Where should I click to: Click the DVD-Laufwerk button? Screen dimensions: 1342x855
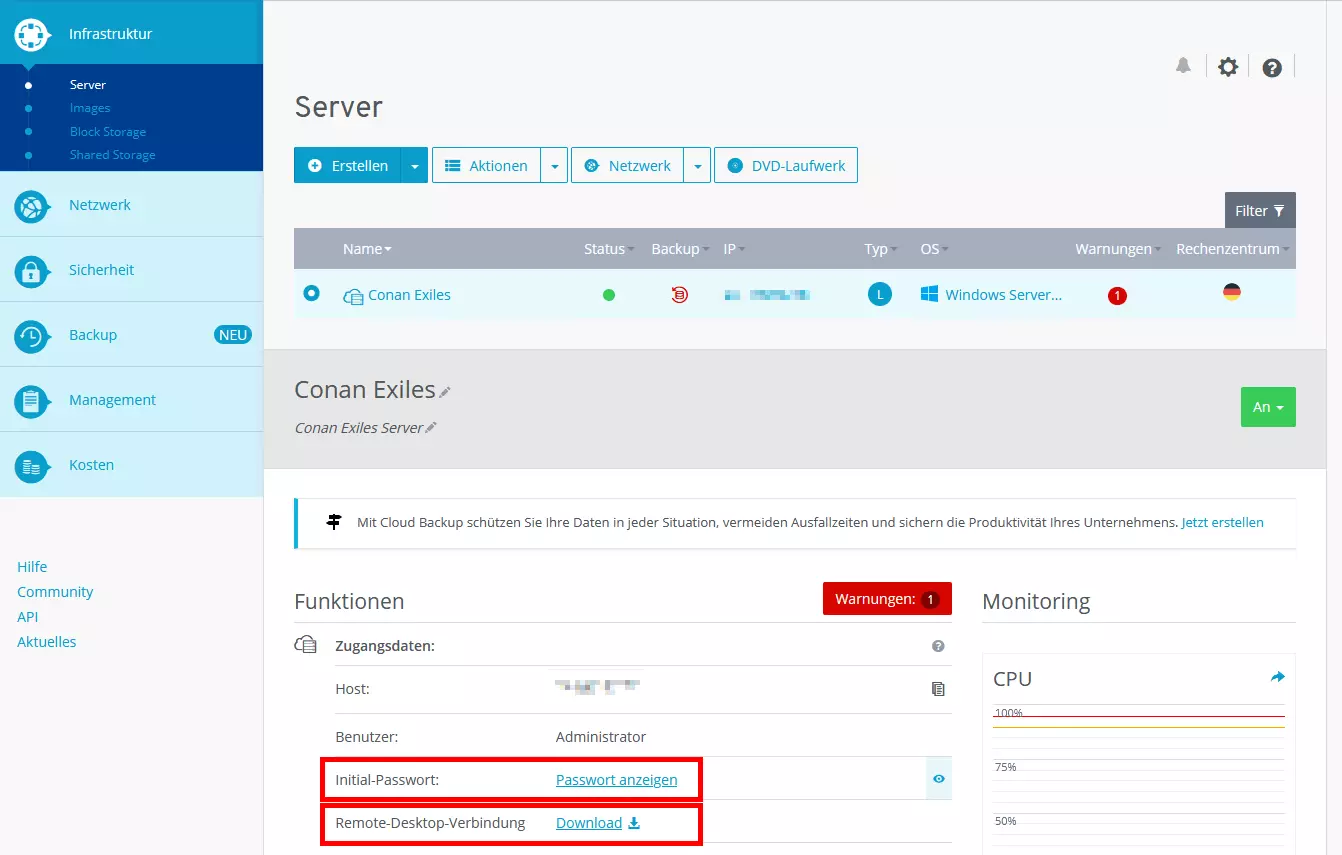(786, 166)
